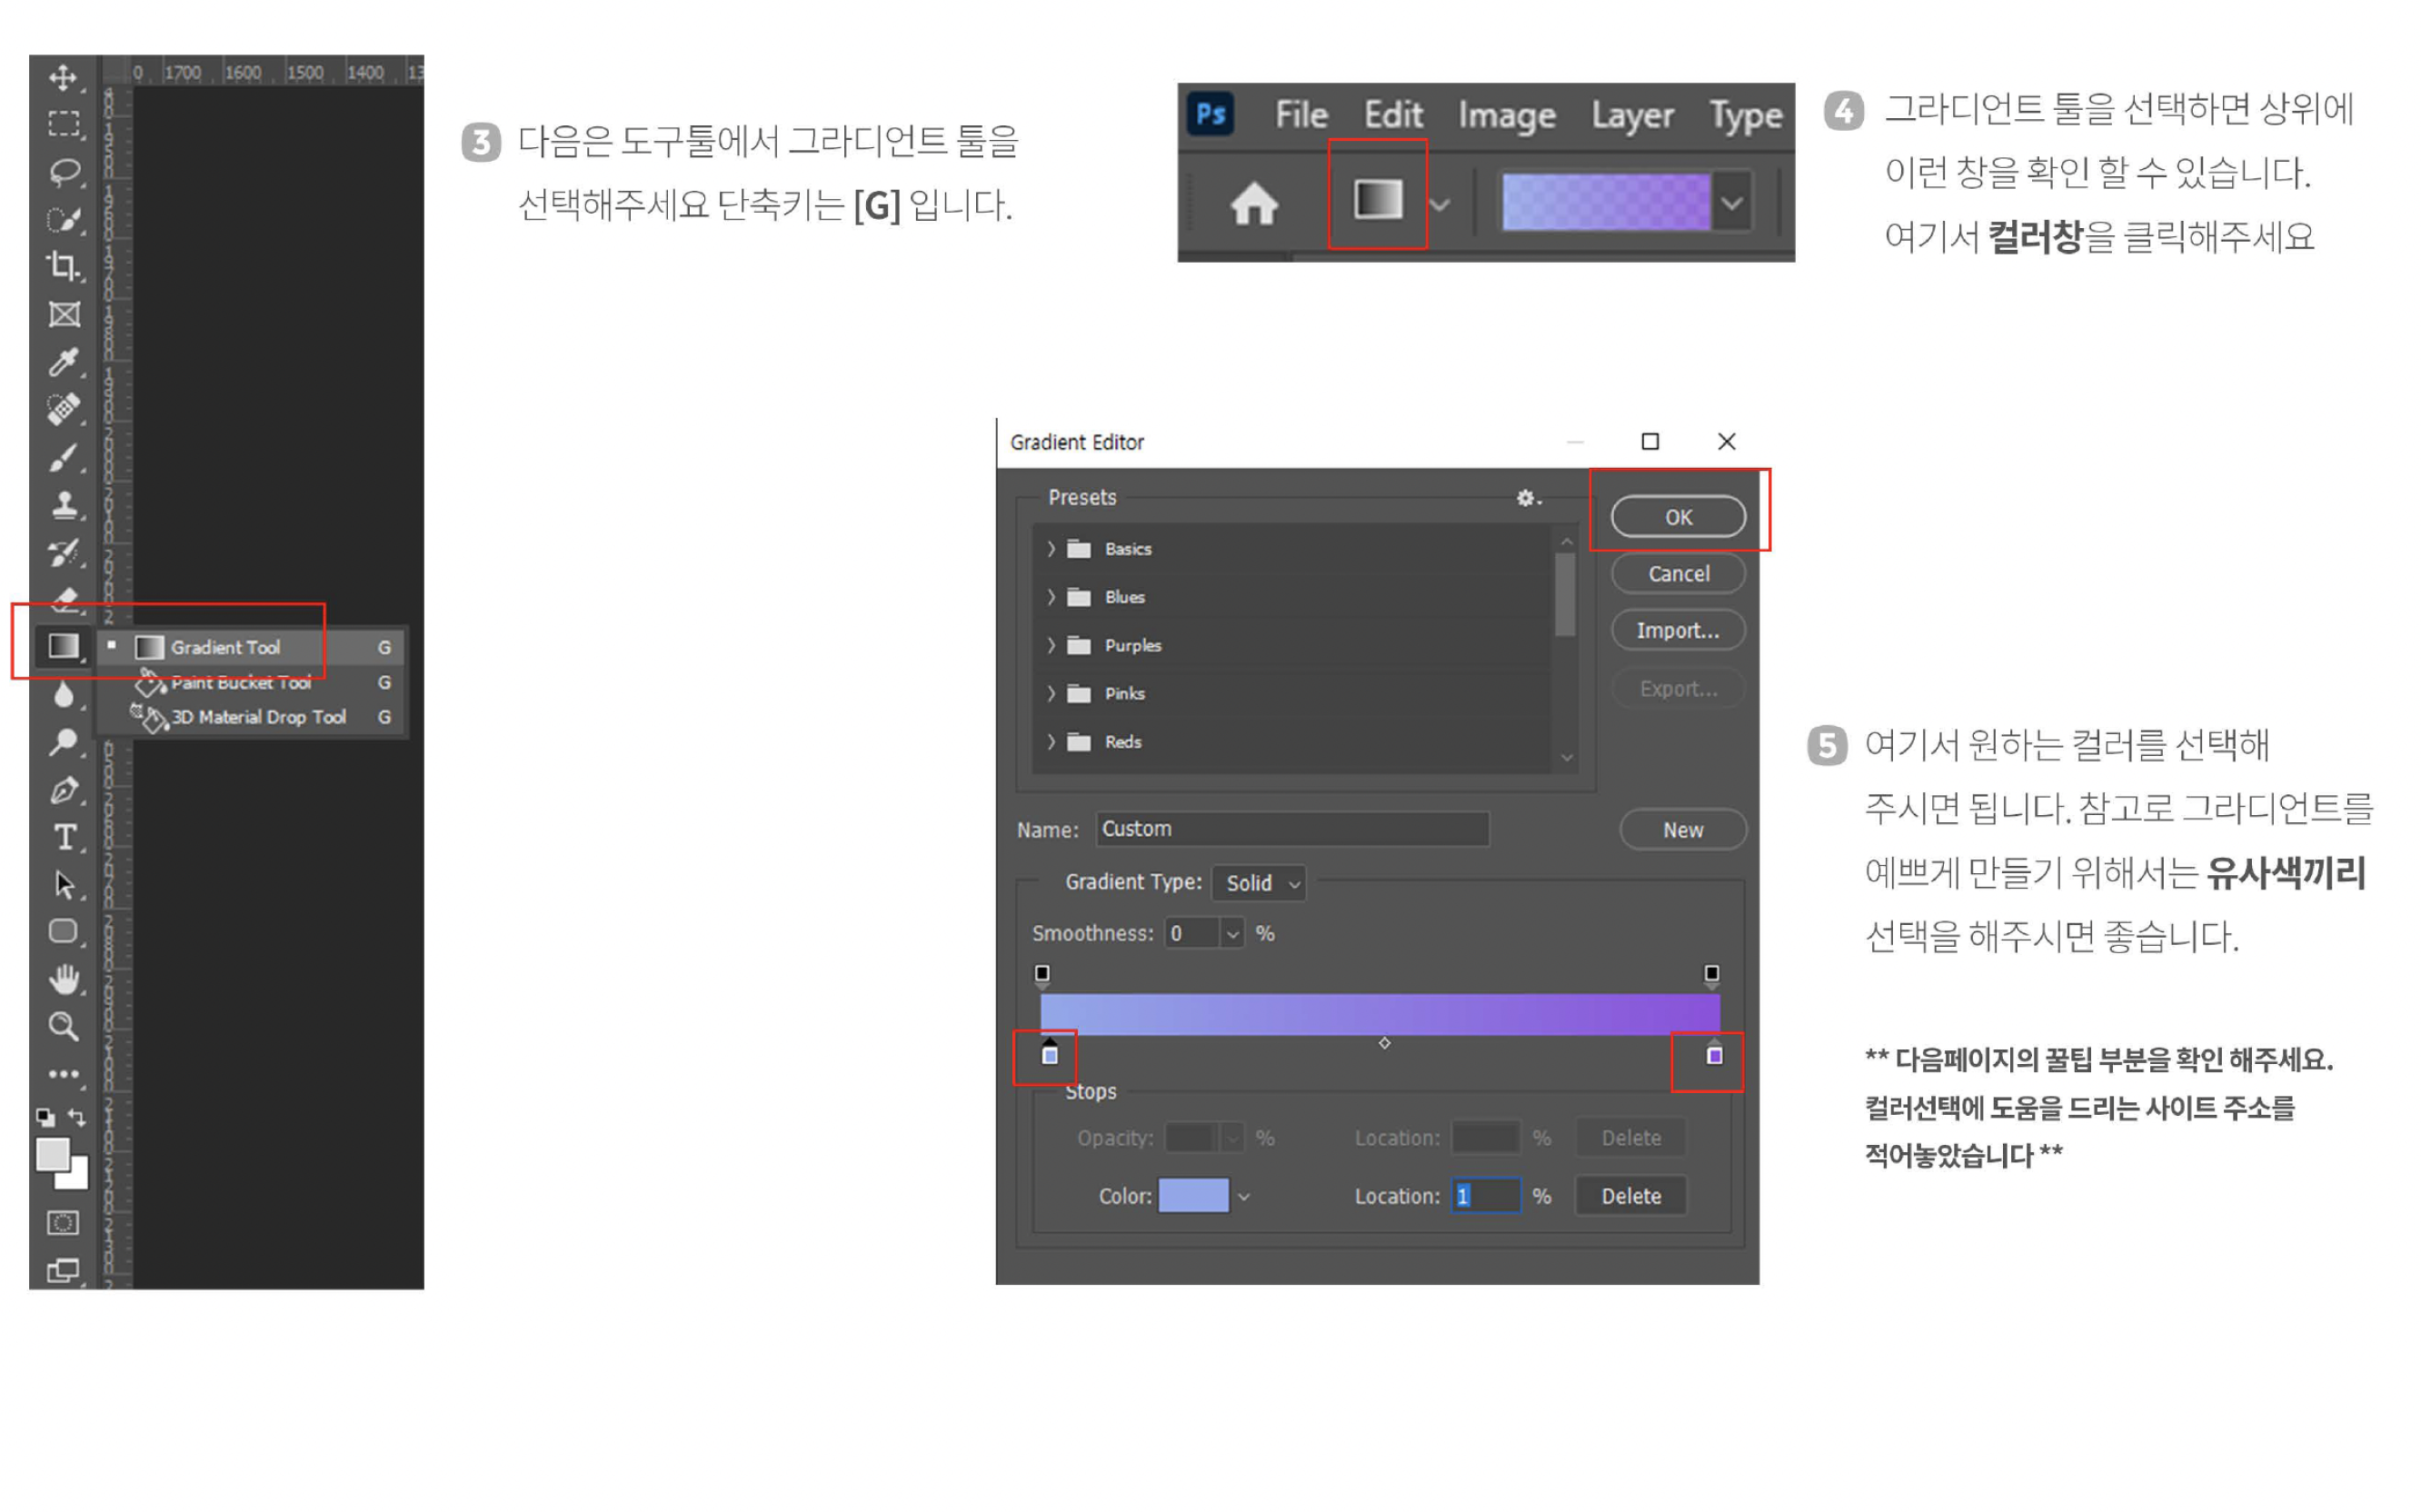Viewport: 2421px width, 1512px height.
Task: Select the Hand tool
Action: point(64,979)
